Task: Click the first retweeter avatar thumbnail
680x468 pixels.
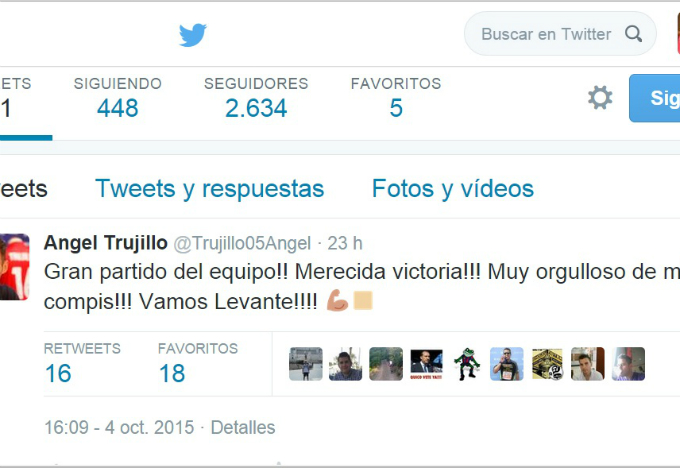Action: [306, 364]
